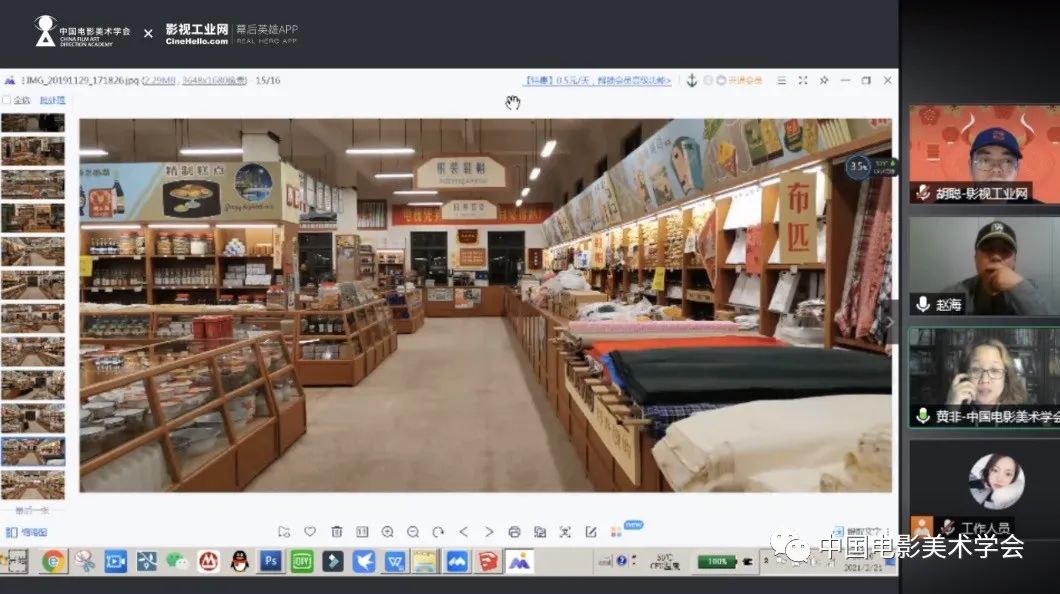Open the viewer hamburger menu
Viewport: 1060px width, 594px height.
pos(782,80)
